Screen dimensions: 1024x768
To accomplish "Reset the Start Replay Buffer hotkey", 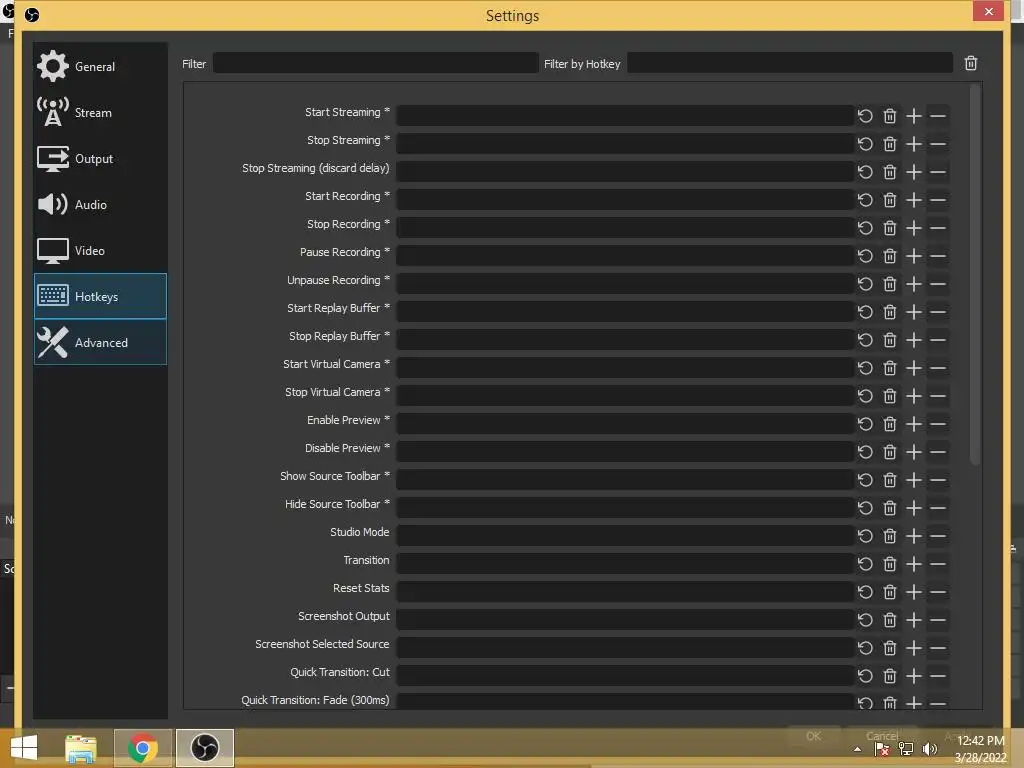I will pos(865,312).
